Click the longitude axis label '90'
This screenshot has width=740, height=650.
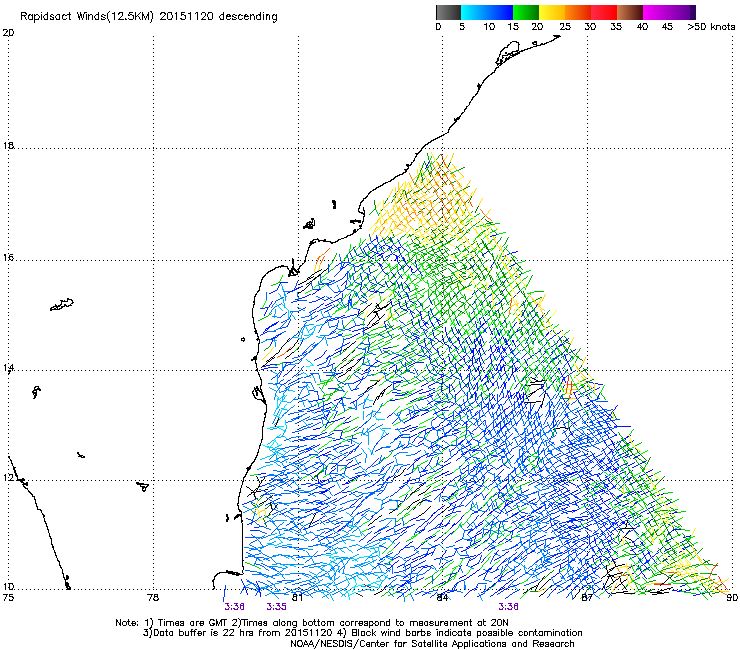click(x=732, y=598)
